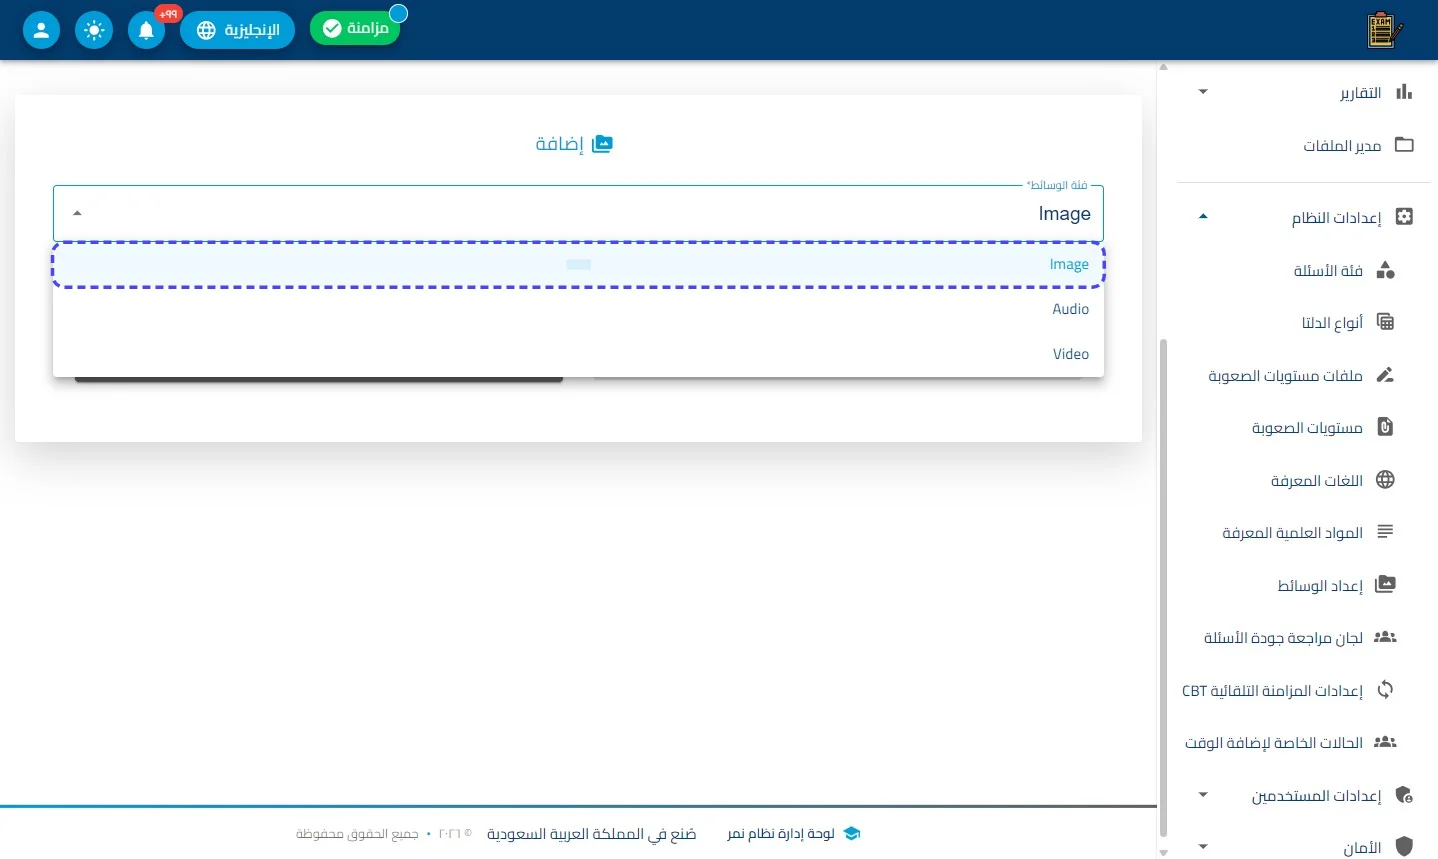This screenshot has height=859, width=1438.
Task: Collapse dropdown using media category arrow
Action: tap(77, 213)
